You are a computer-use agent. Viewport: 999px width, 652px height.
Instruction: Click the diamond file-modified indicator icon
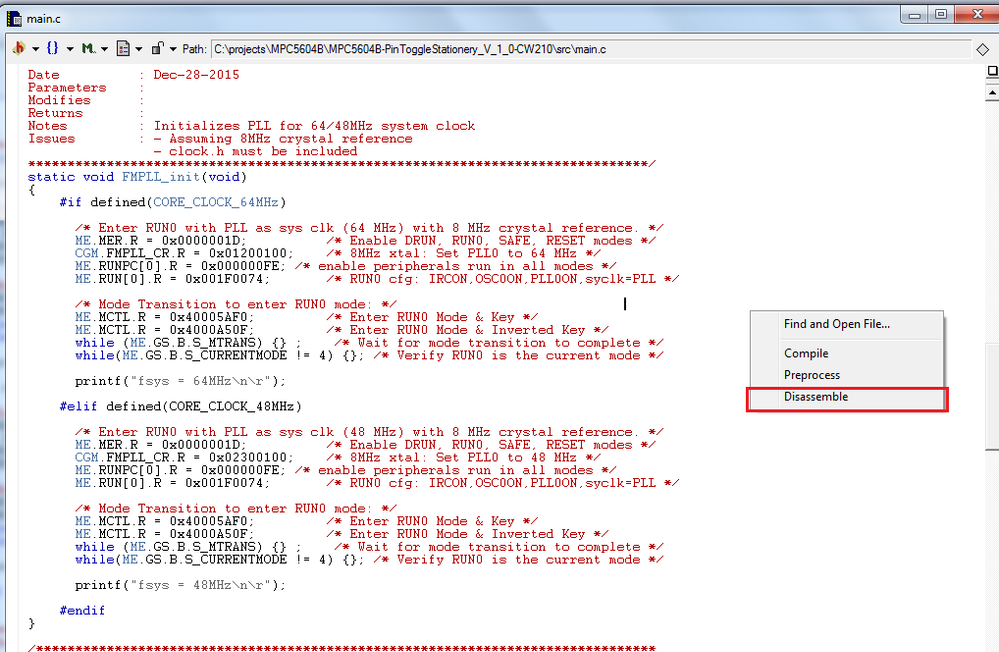(982, 50)
